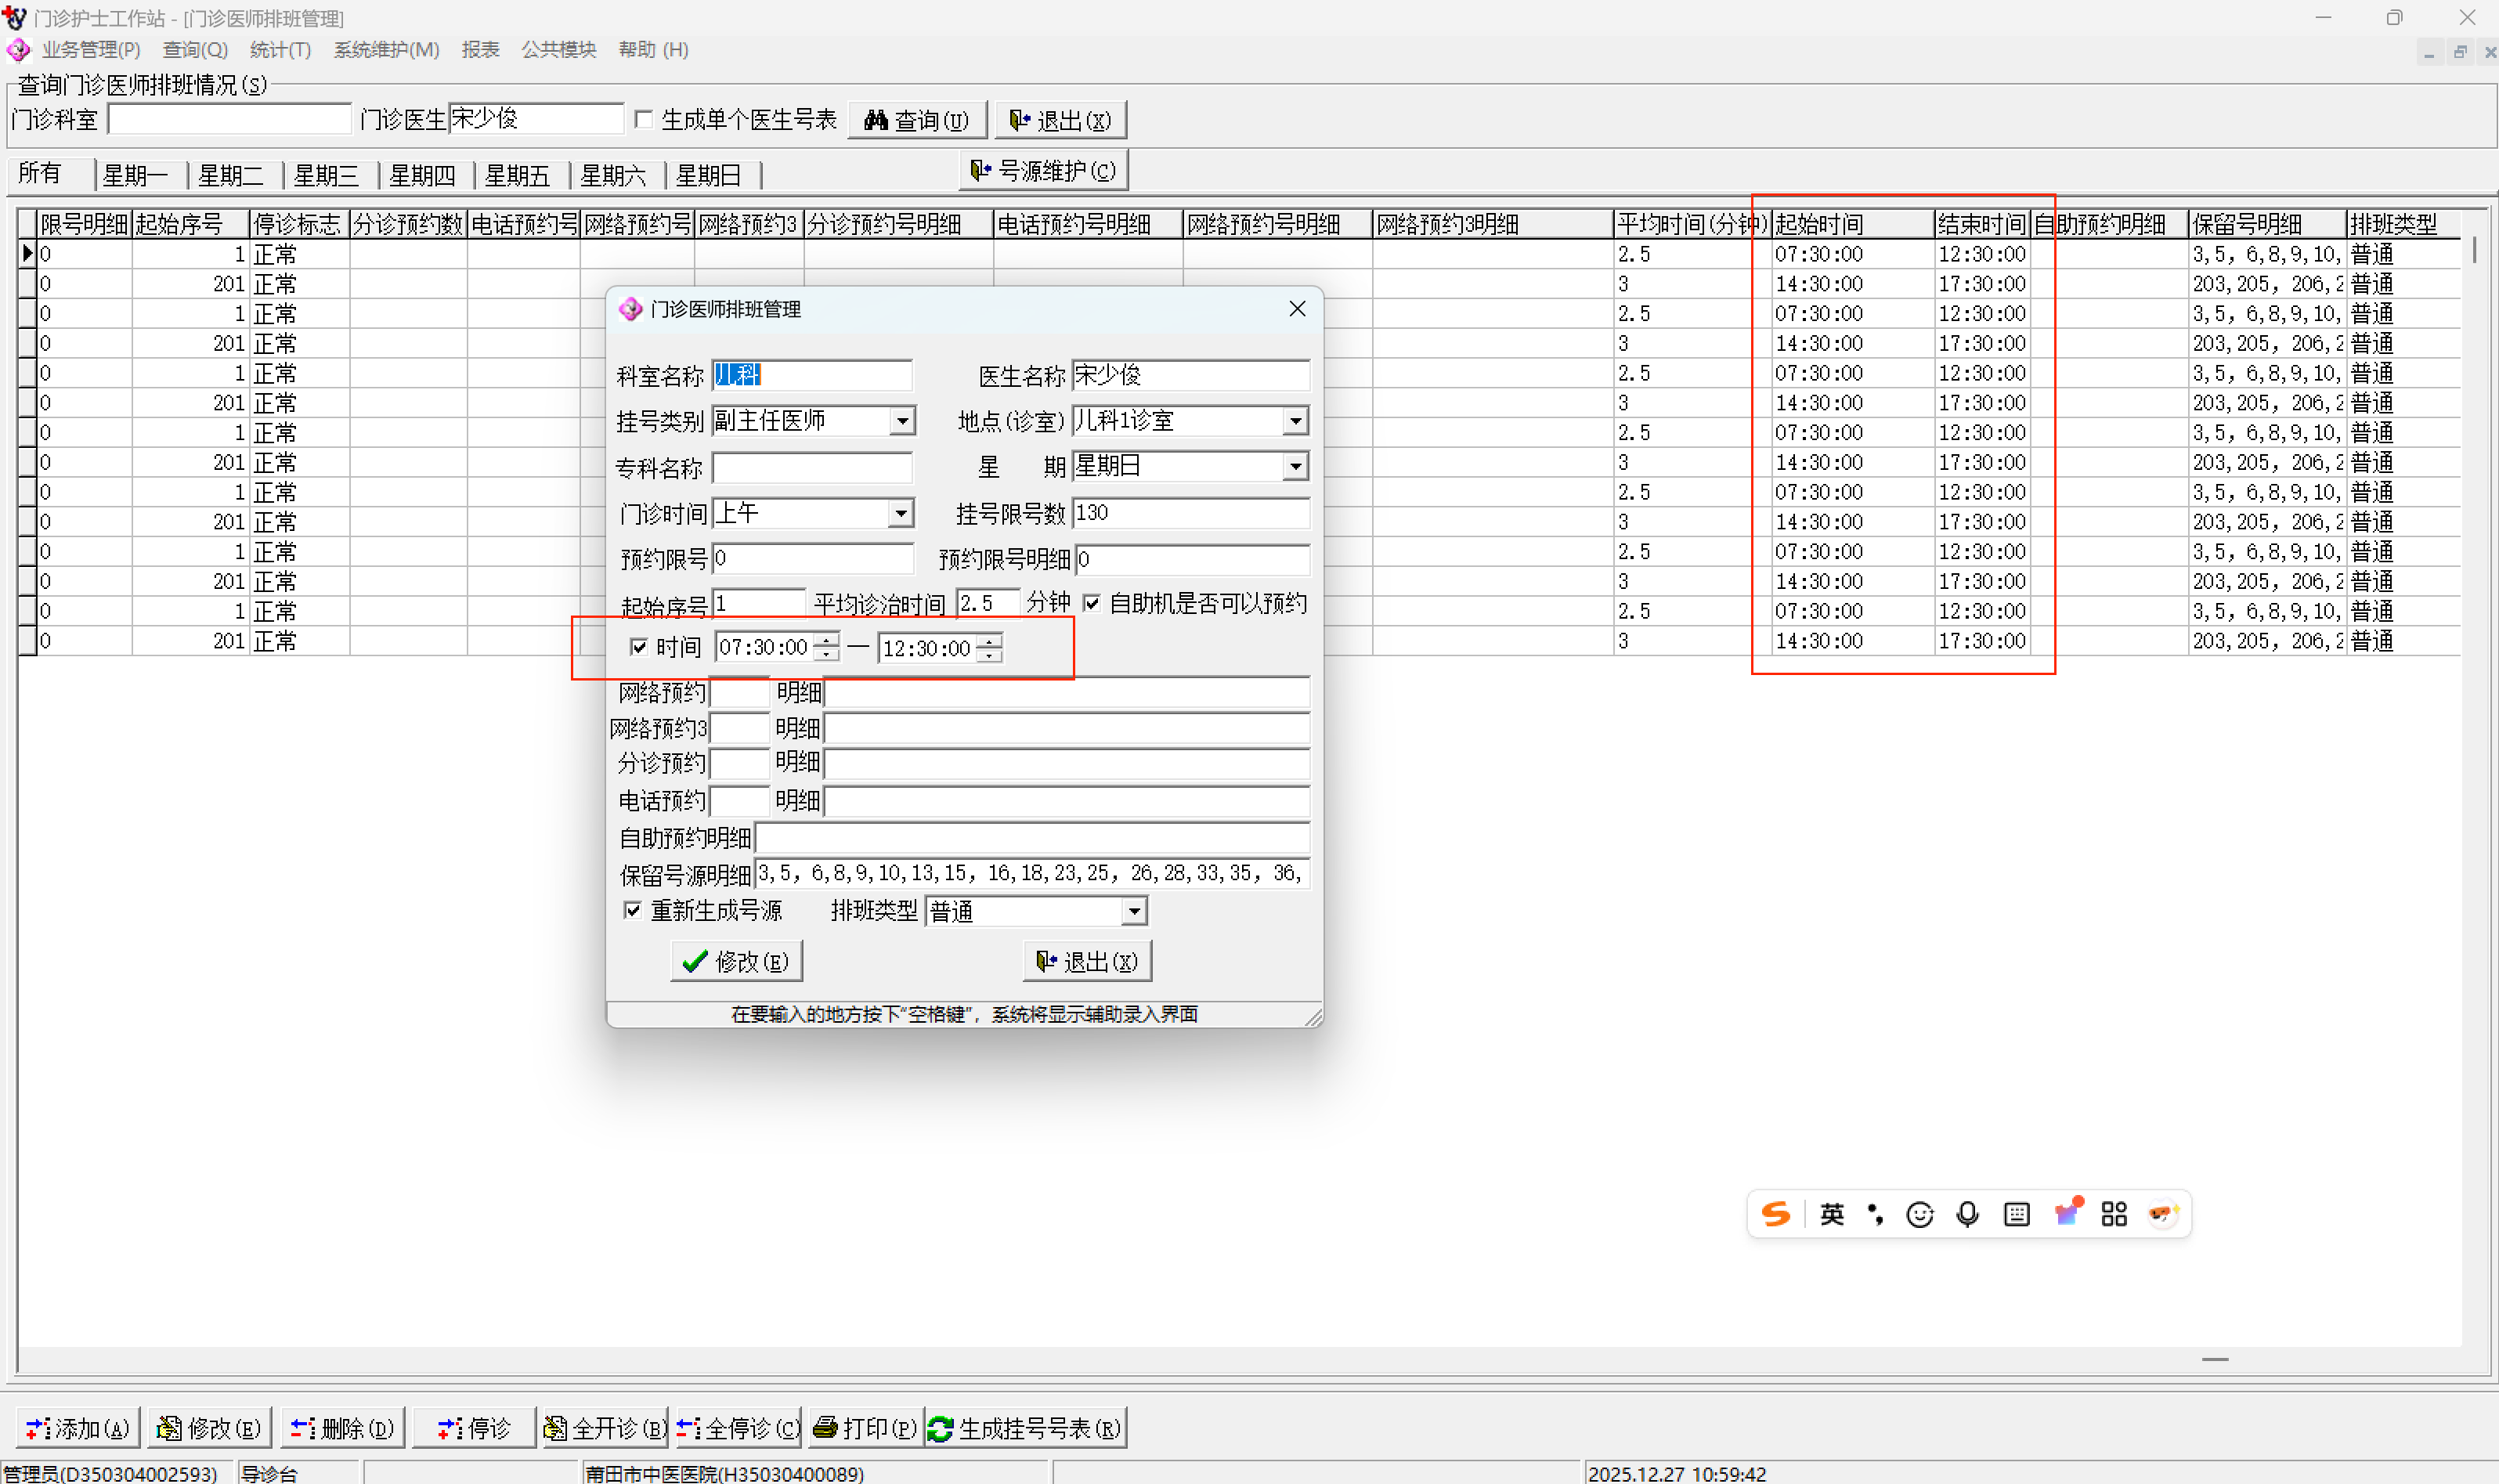Switch to the 星期三 tab
2499x1484 pixels.
pos(326,176)
